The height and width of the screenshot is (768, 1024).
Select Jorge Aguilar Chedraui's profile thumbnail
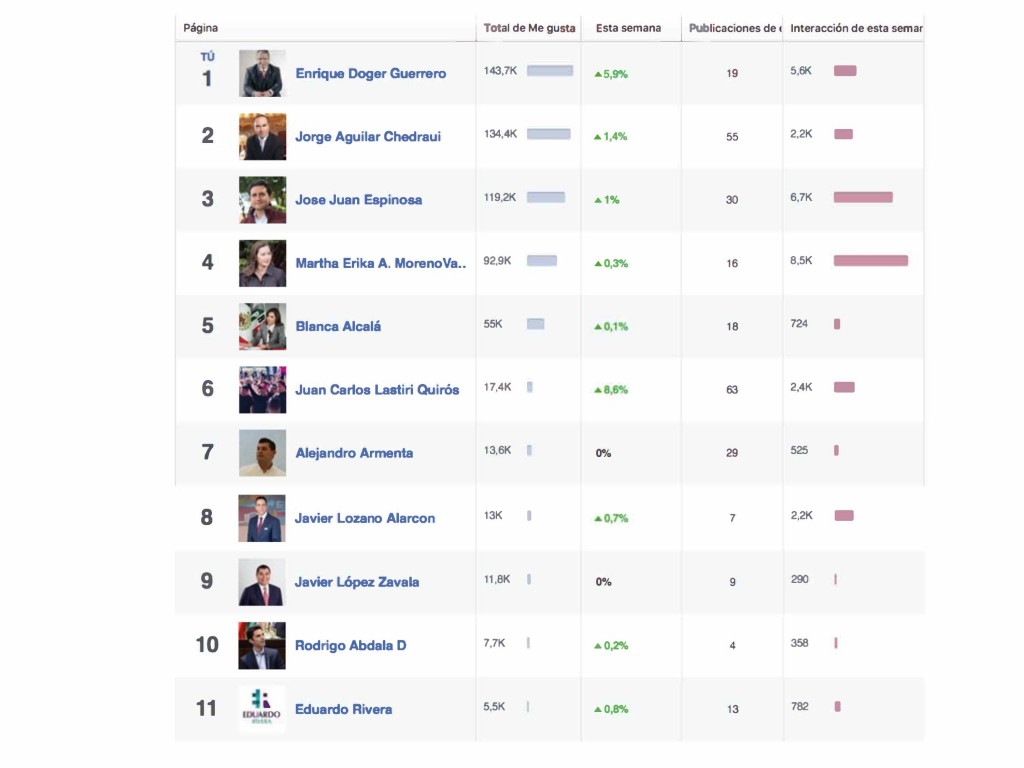pos(263,136)
